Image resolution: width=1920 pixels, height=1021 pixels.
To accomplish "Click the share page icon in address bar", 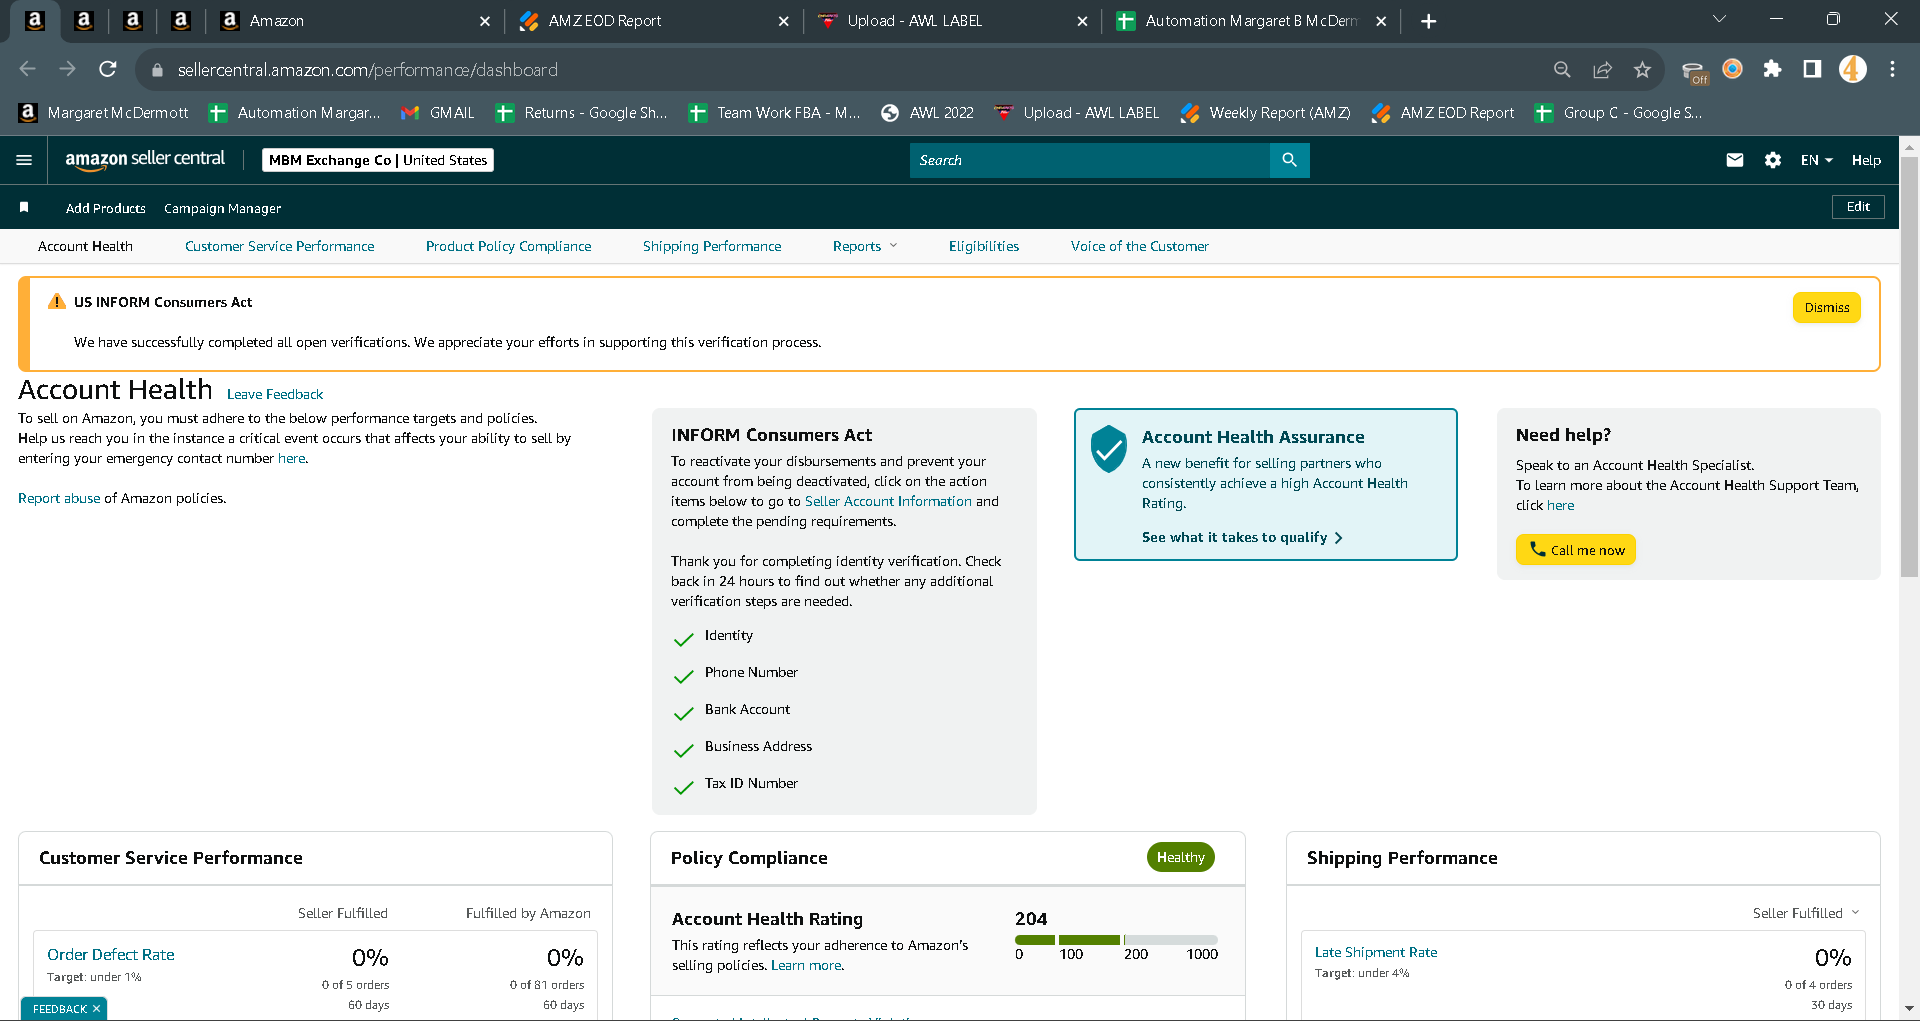I will [1602, 69].
